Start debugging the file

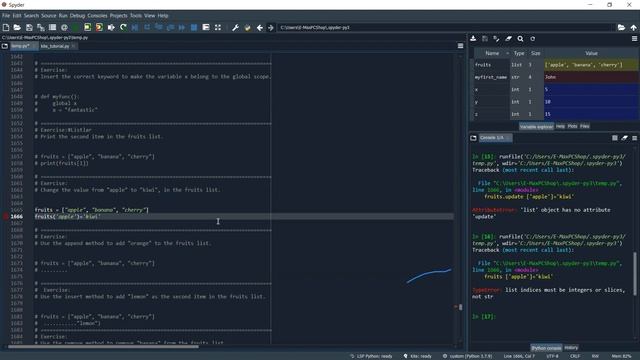point(135,27)
